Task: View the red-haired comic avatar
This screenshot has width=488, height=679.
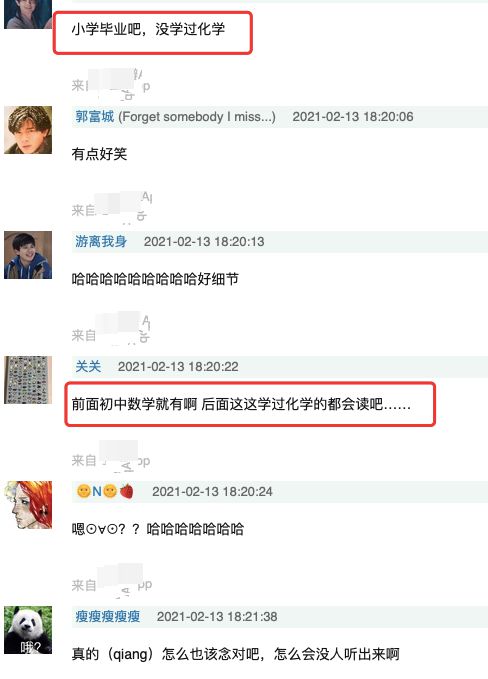Action: tap(28, 505)
